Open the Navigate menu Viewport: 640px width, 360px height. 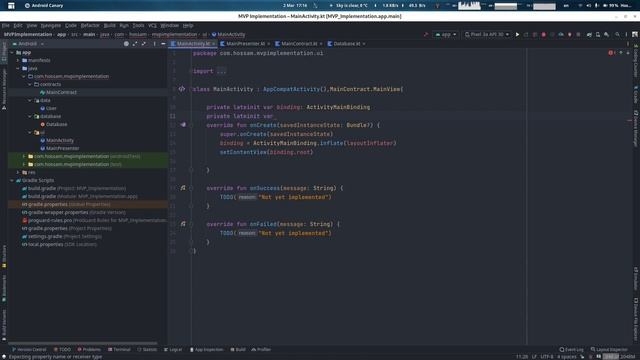[51, 25]
